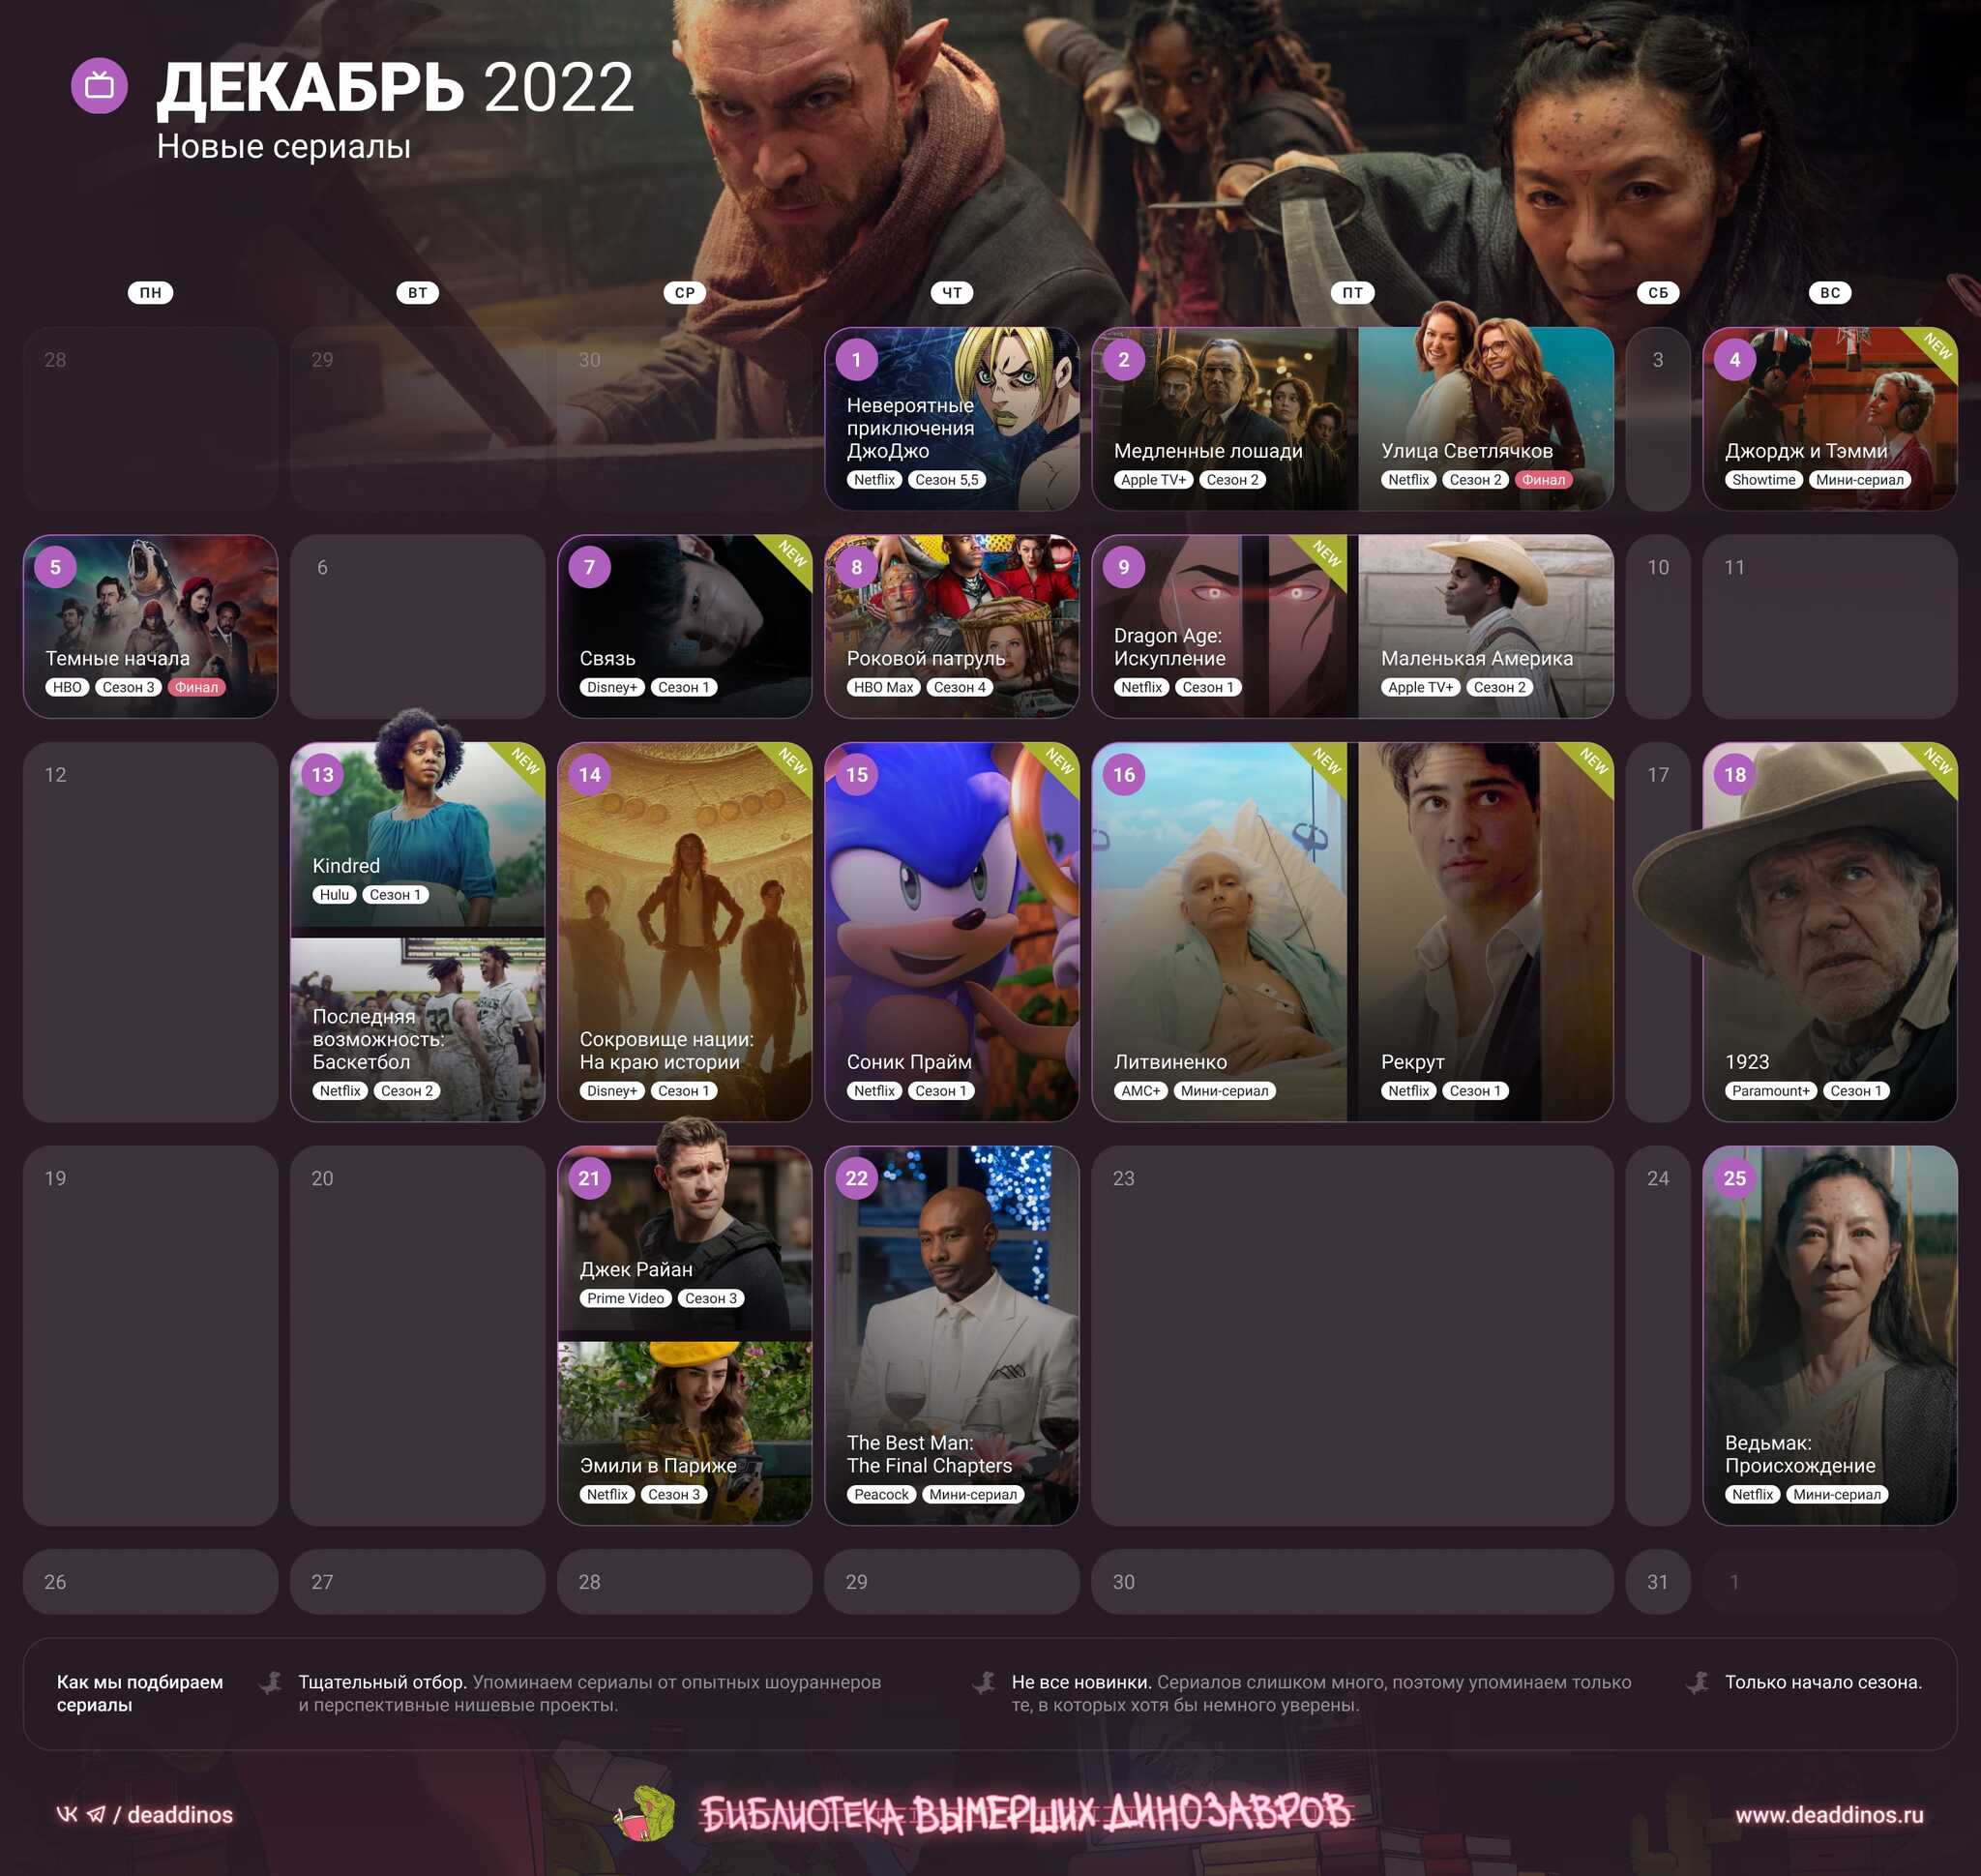1981x1876 pixels.
Task: Click the '/ deaddinos' social handle
Action: pos(172,1814)
